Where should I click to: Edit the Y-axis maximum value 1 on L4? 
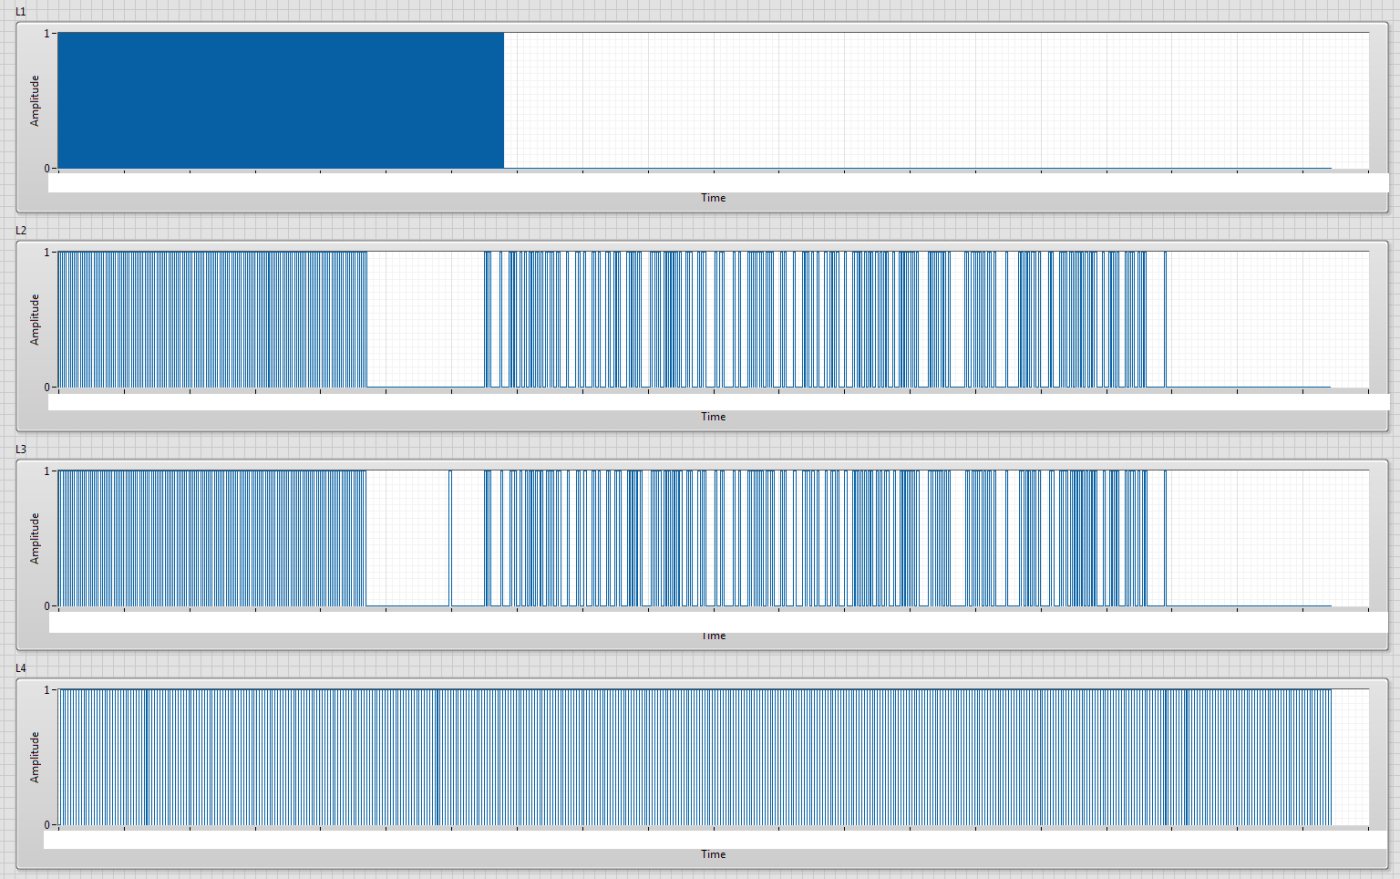pyautogui.click(x=46, y=690)
